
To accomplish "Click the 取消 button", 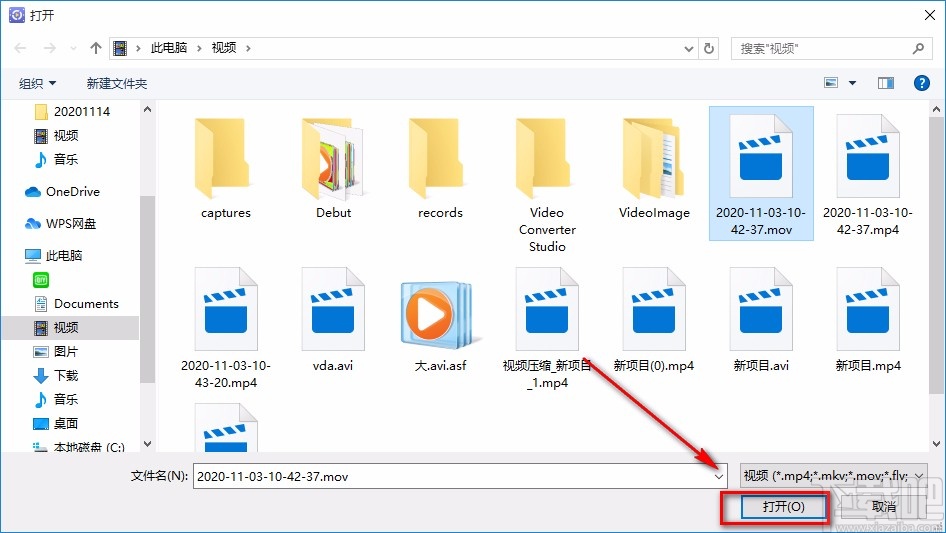I will 884,507.
